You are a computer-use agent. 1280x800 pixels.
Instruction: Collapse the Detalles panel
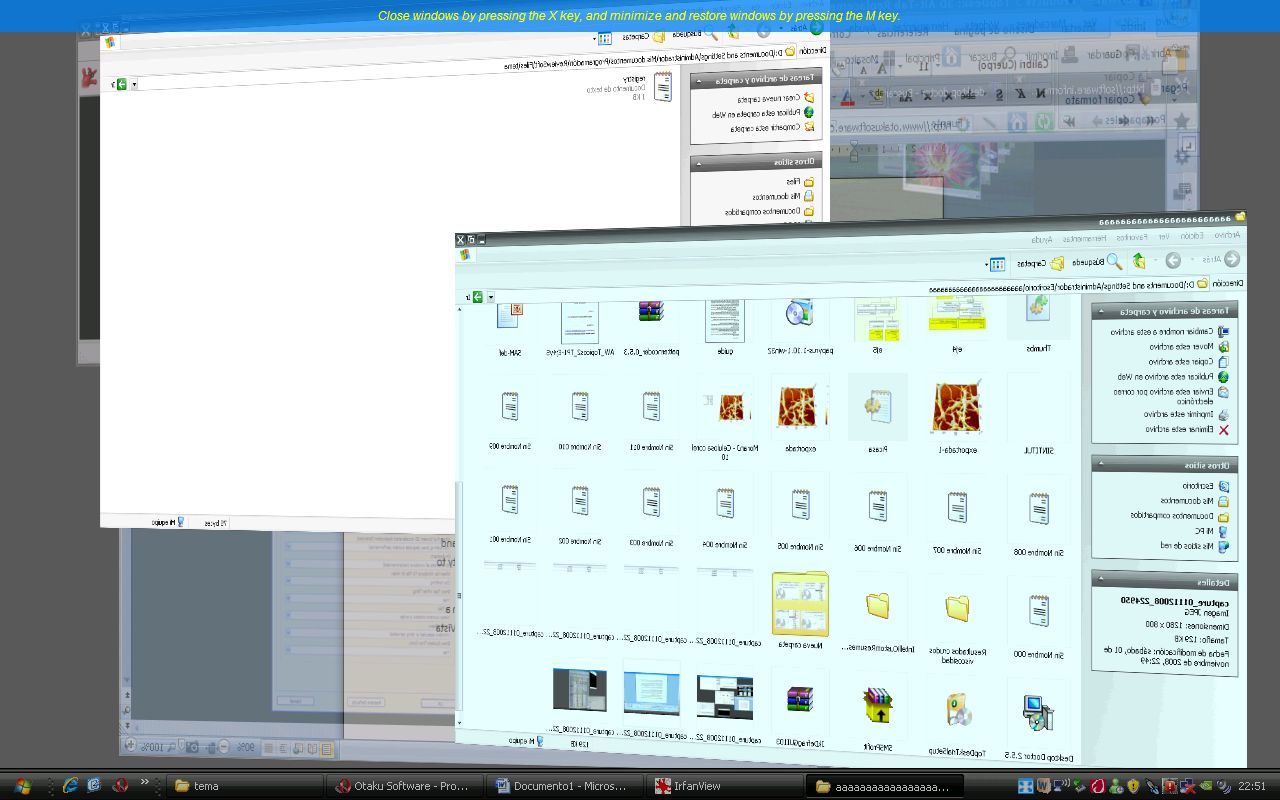1100,579
